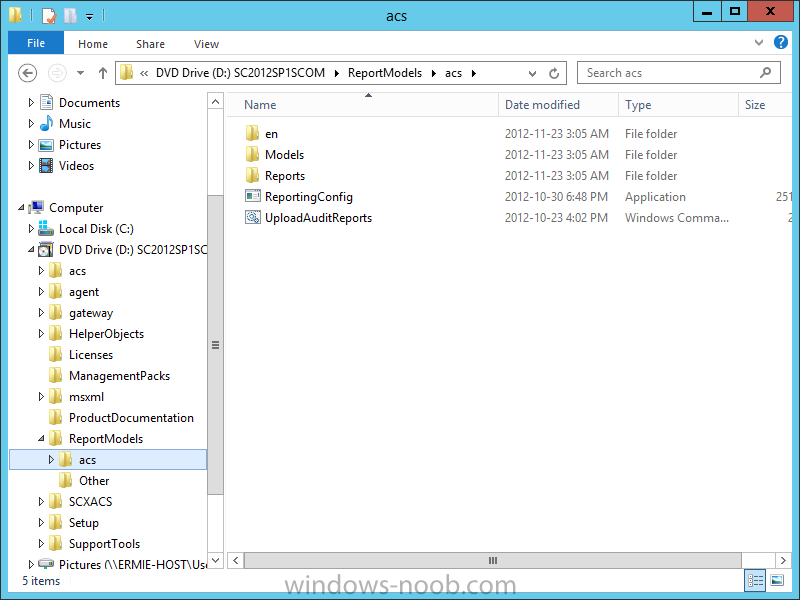The width and height of the screenshot is (800, 600).
Task: Switch to the Home ribbon tab
Action: tap(93, 44)
